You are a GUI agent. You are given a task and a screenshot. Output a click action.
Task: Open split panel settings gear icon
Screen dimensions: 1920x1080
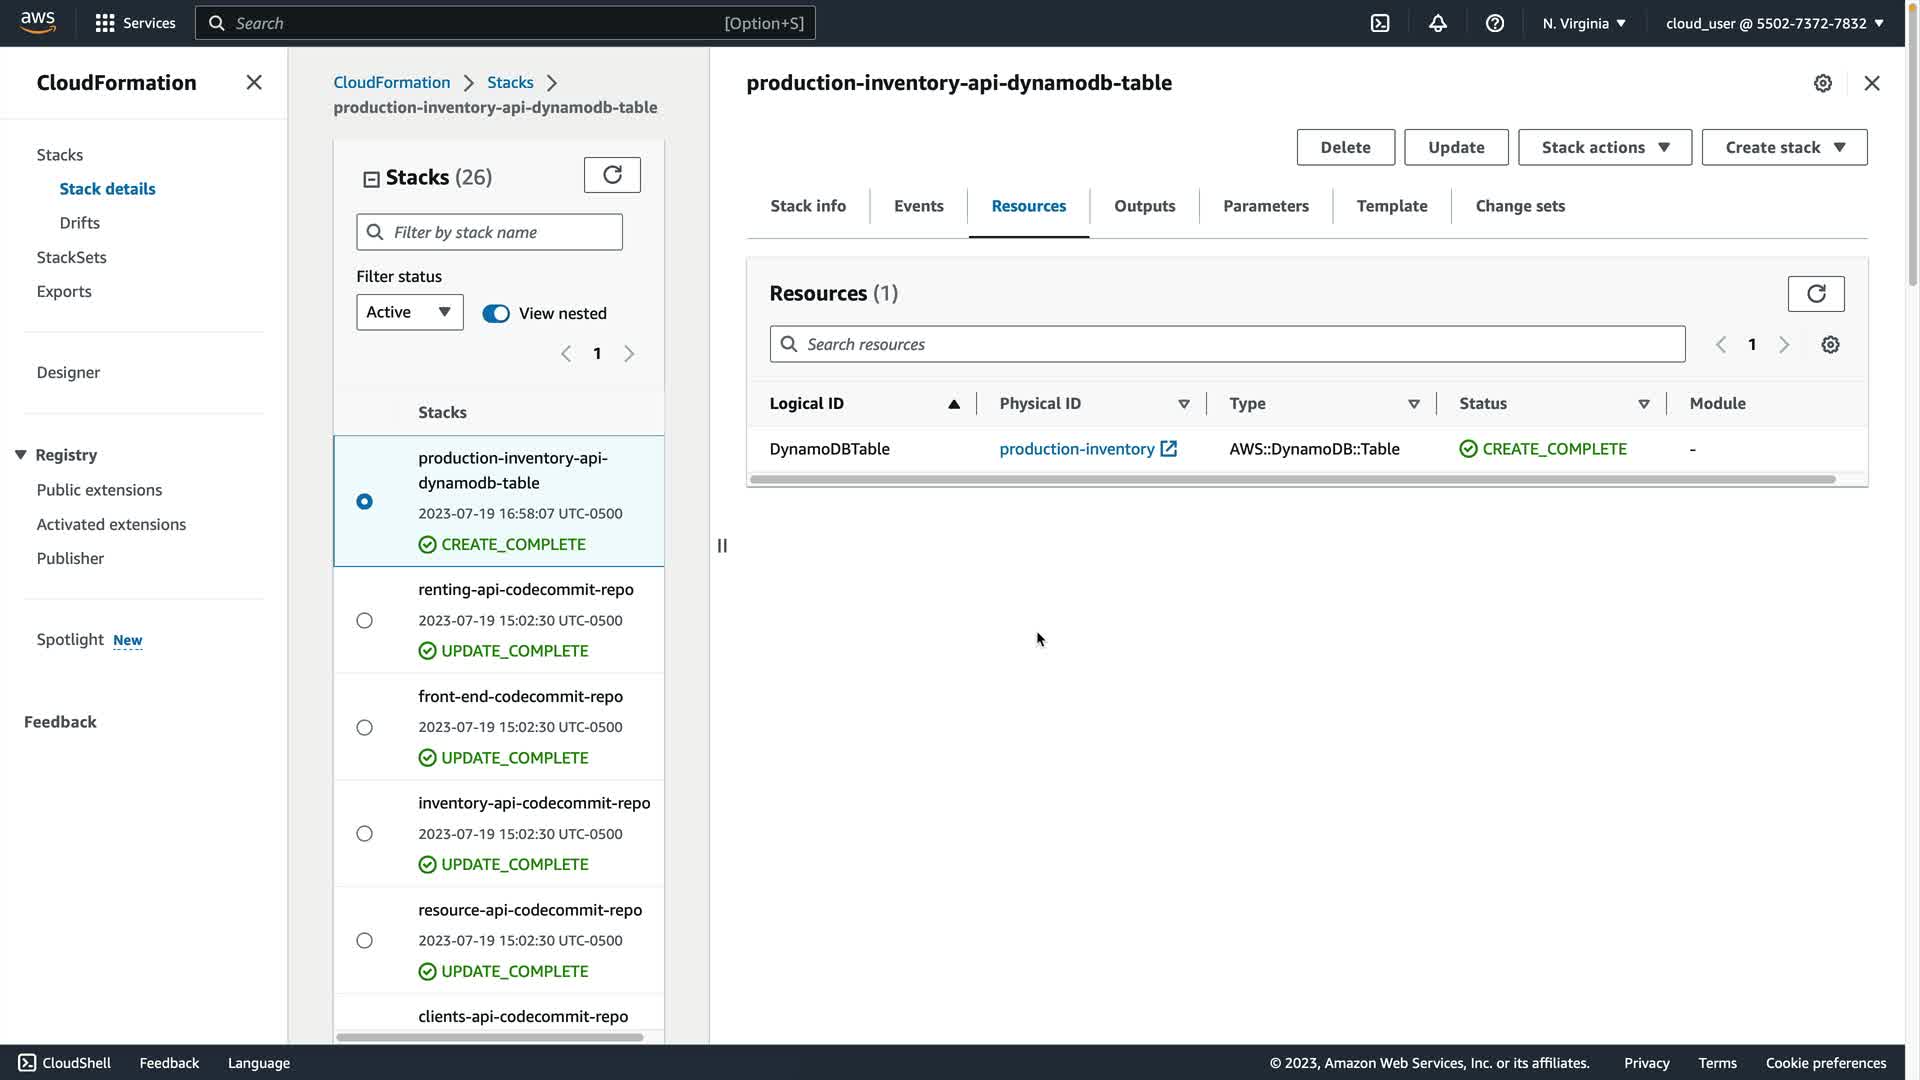click(1822, 83)
